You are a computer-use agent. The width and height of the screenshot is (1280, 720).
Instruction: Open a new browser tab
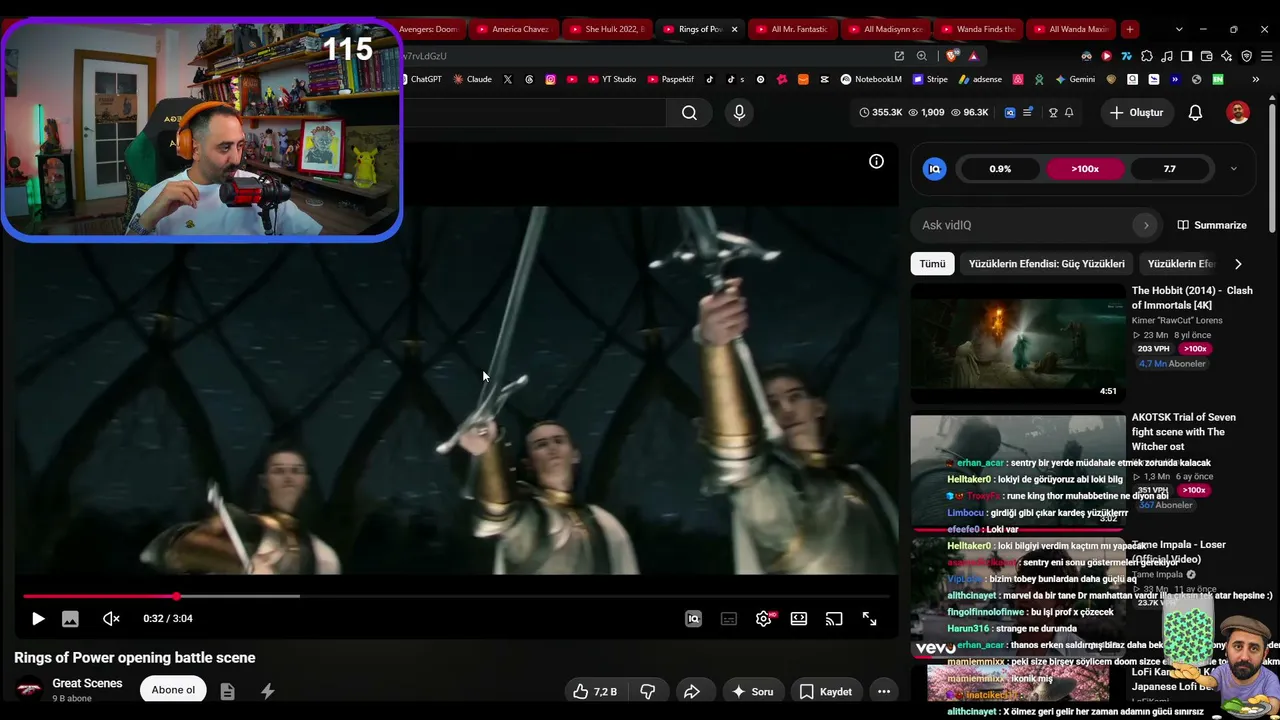pos(1129,29)
